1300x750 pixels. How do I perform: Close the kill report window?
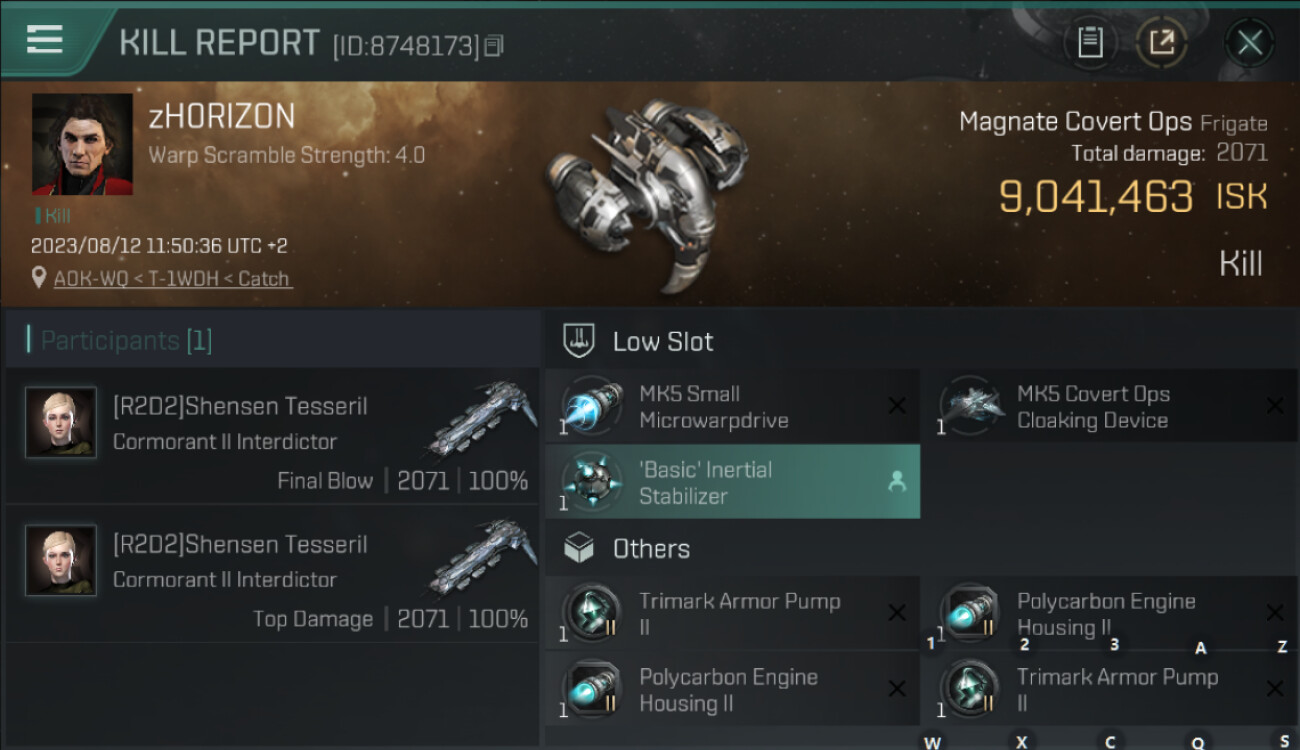1249,42
